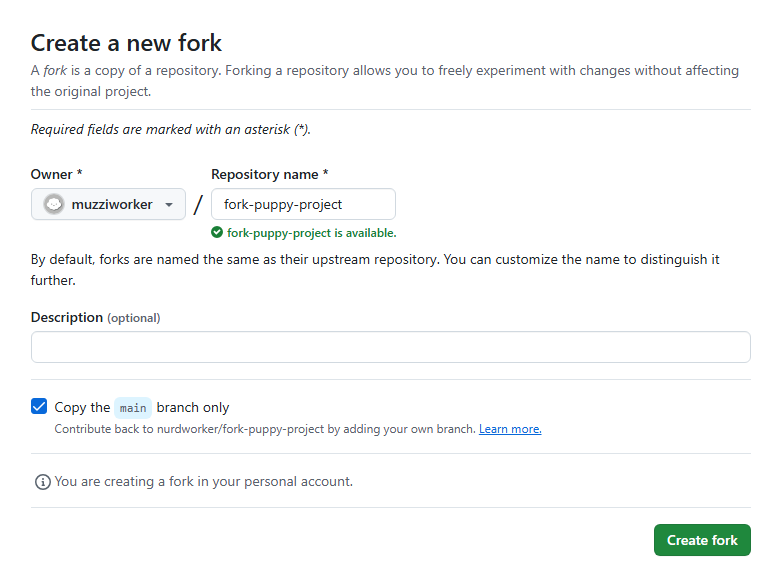The height and width of the screenshot is (572, 784).
Task: Click the "Repository name" field label
Action: tap(270, 174)
